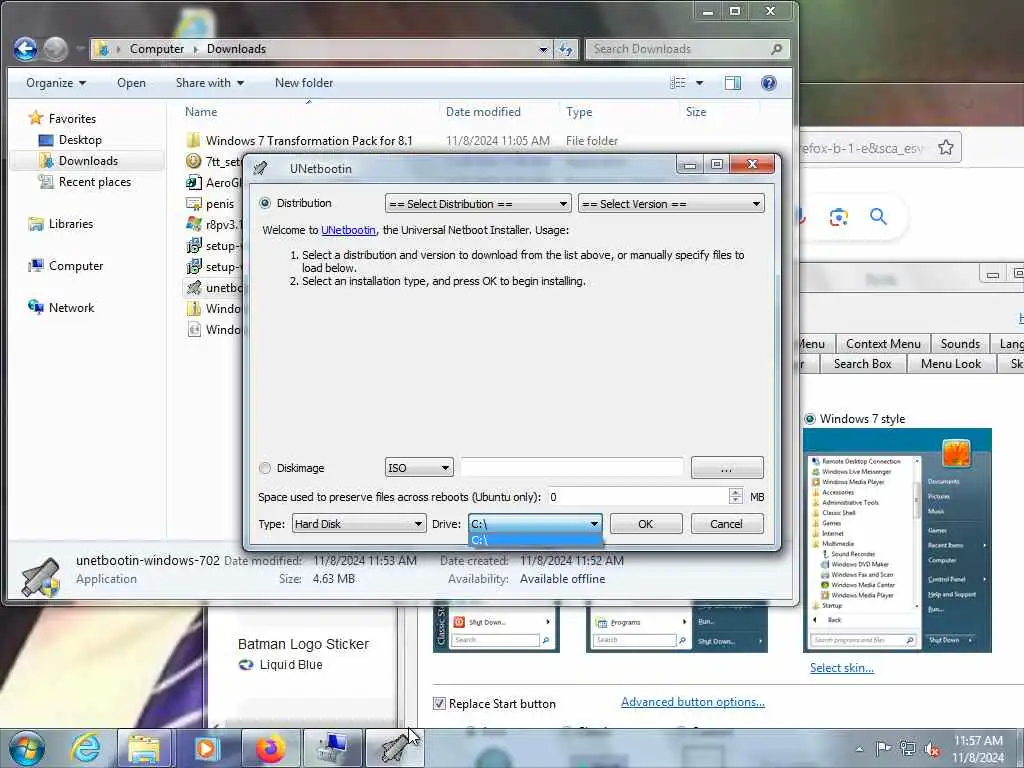Open Explorer help icon

click(x=769, y=83)
